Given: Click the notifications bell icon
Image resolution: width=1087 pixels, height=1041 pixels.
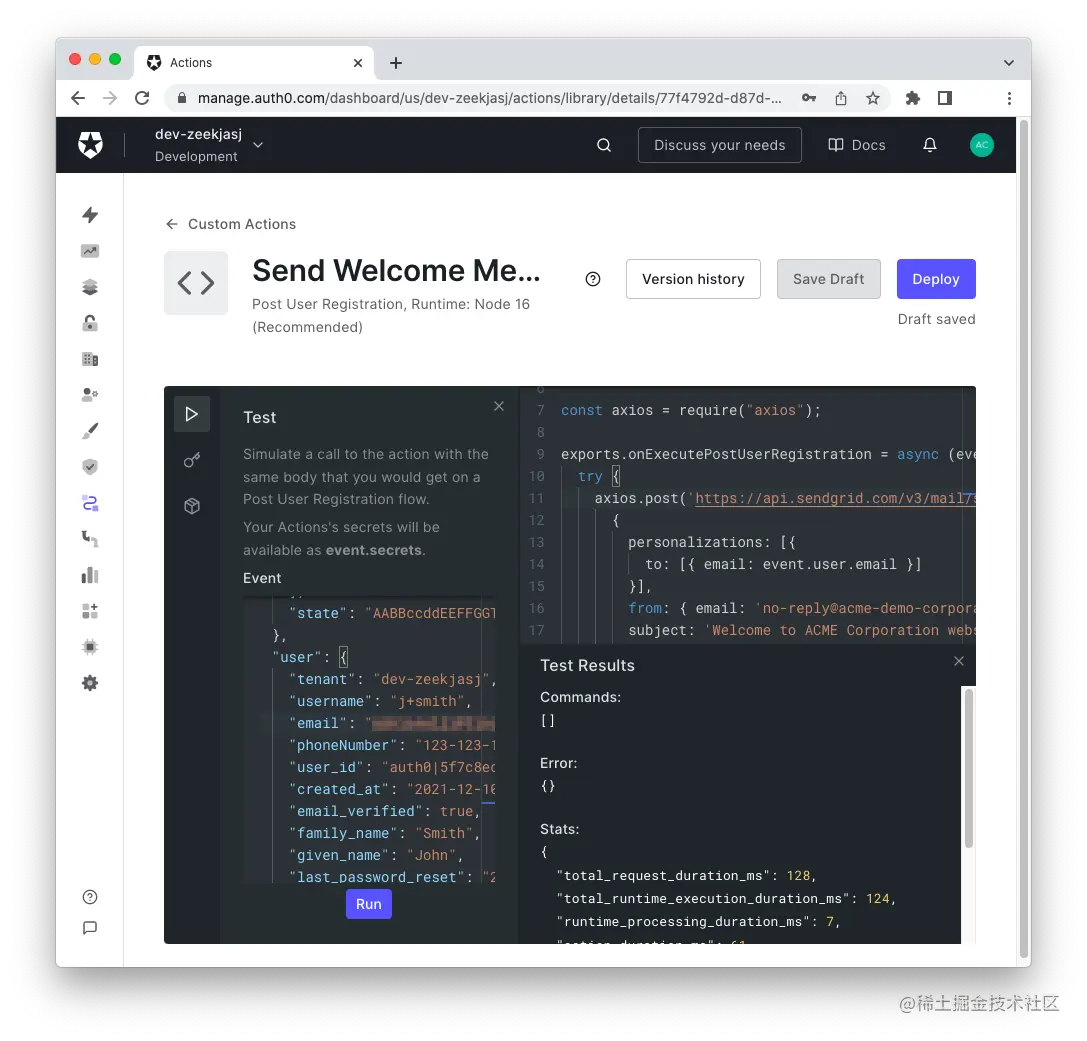Looking at the screenshot, I should (x=930, y=144).
